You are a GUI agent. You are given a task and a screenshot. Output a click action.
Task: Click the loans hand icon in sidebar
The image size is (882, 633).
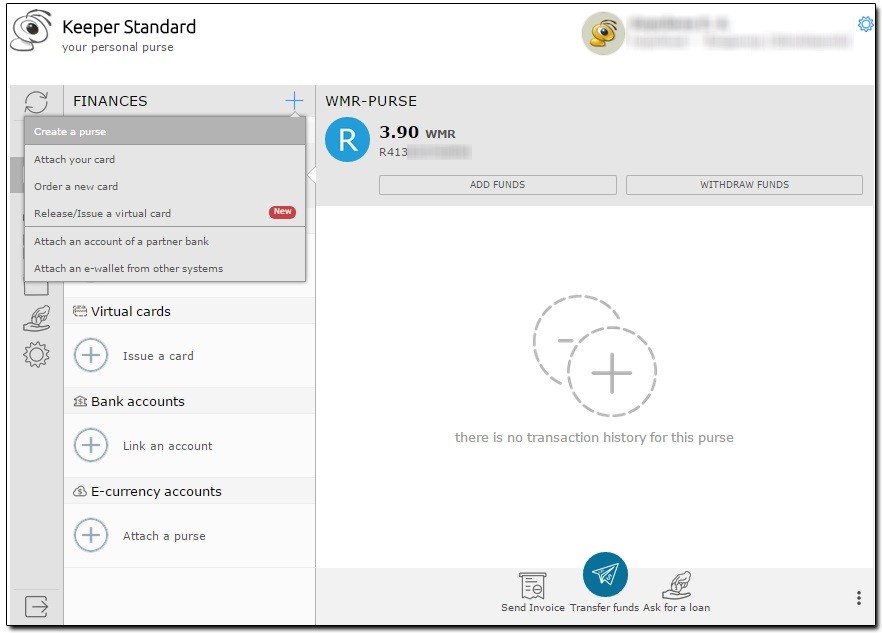(36, 318)
